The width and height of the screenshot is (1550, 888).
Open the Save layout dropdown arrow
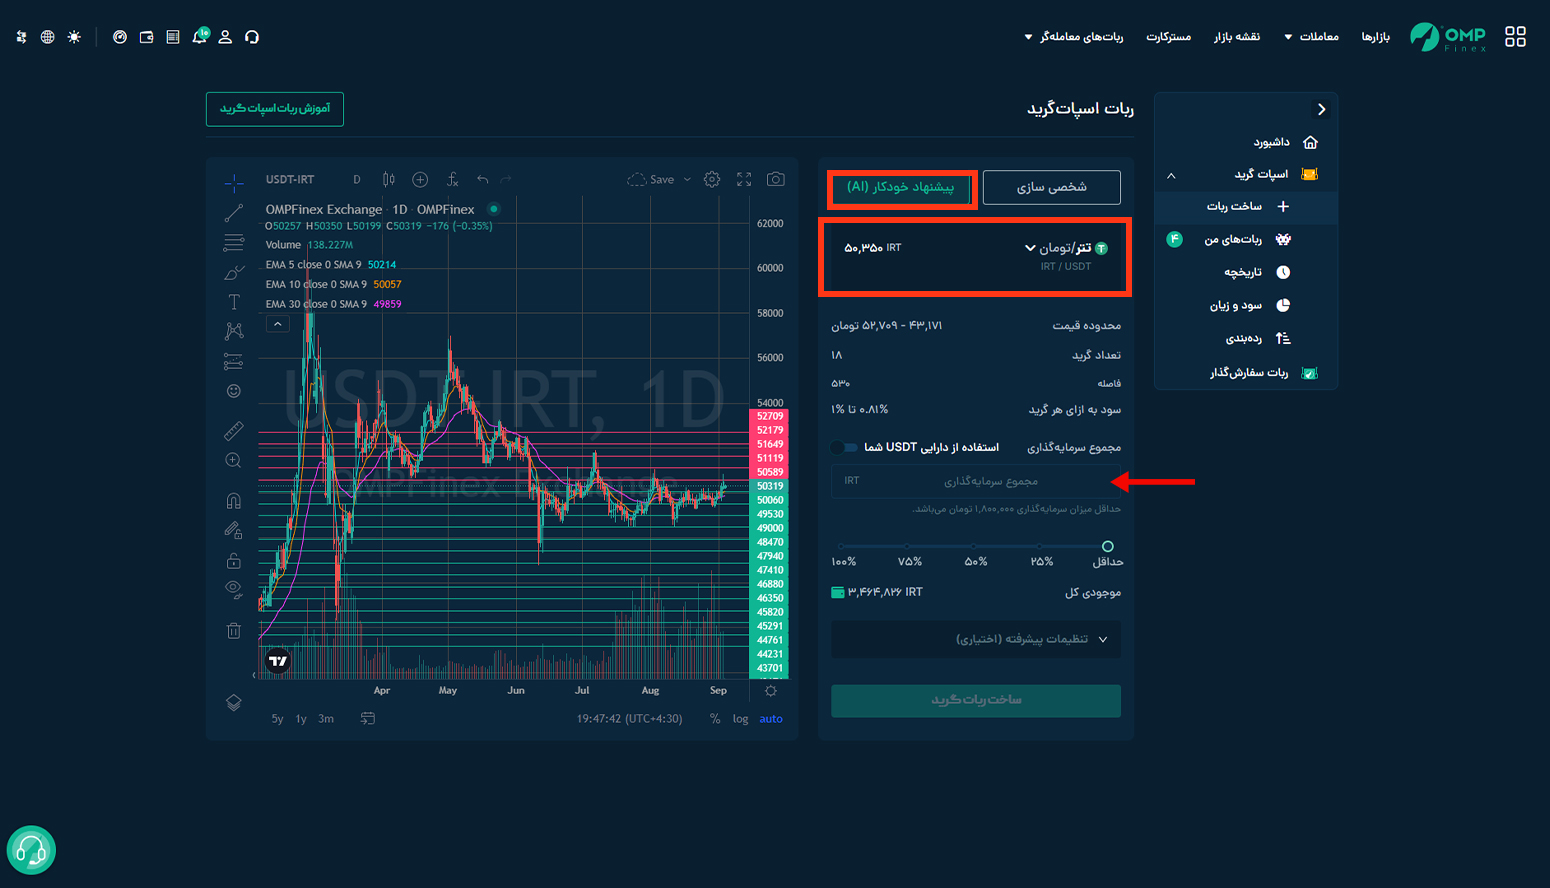pos(687,179)
